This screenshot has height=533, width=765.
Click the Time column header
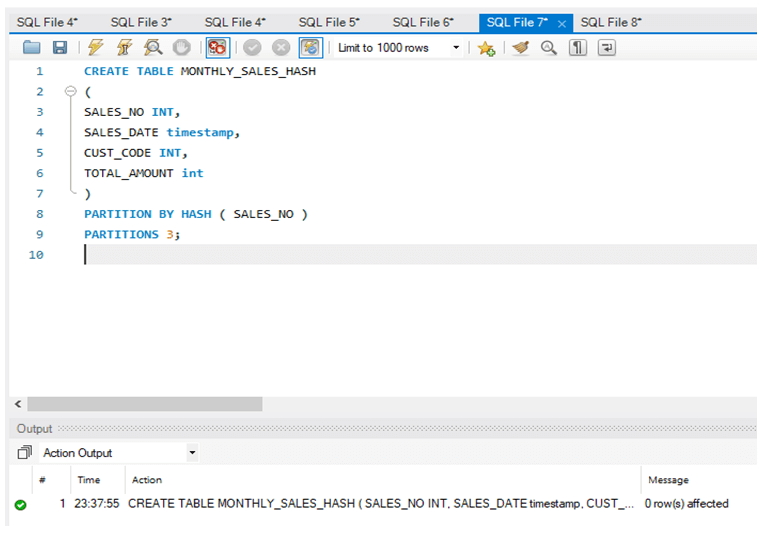(89, 480)
